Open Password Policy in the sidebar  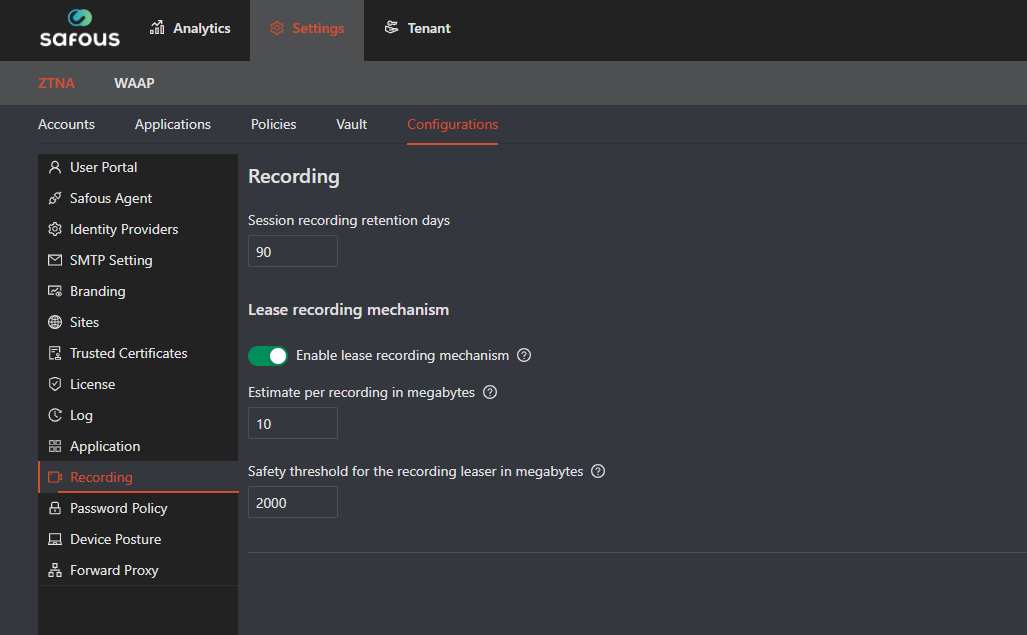coord(118,509)
